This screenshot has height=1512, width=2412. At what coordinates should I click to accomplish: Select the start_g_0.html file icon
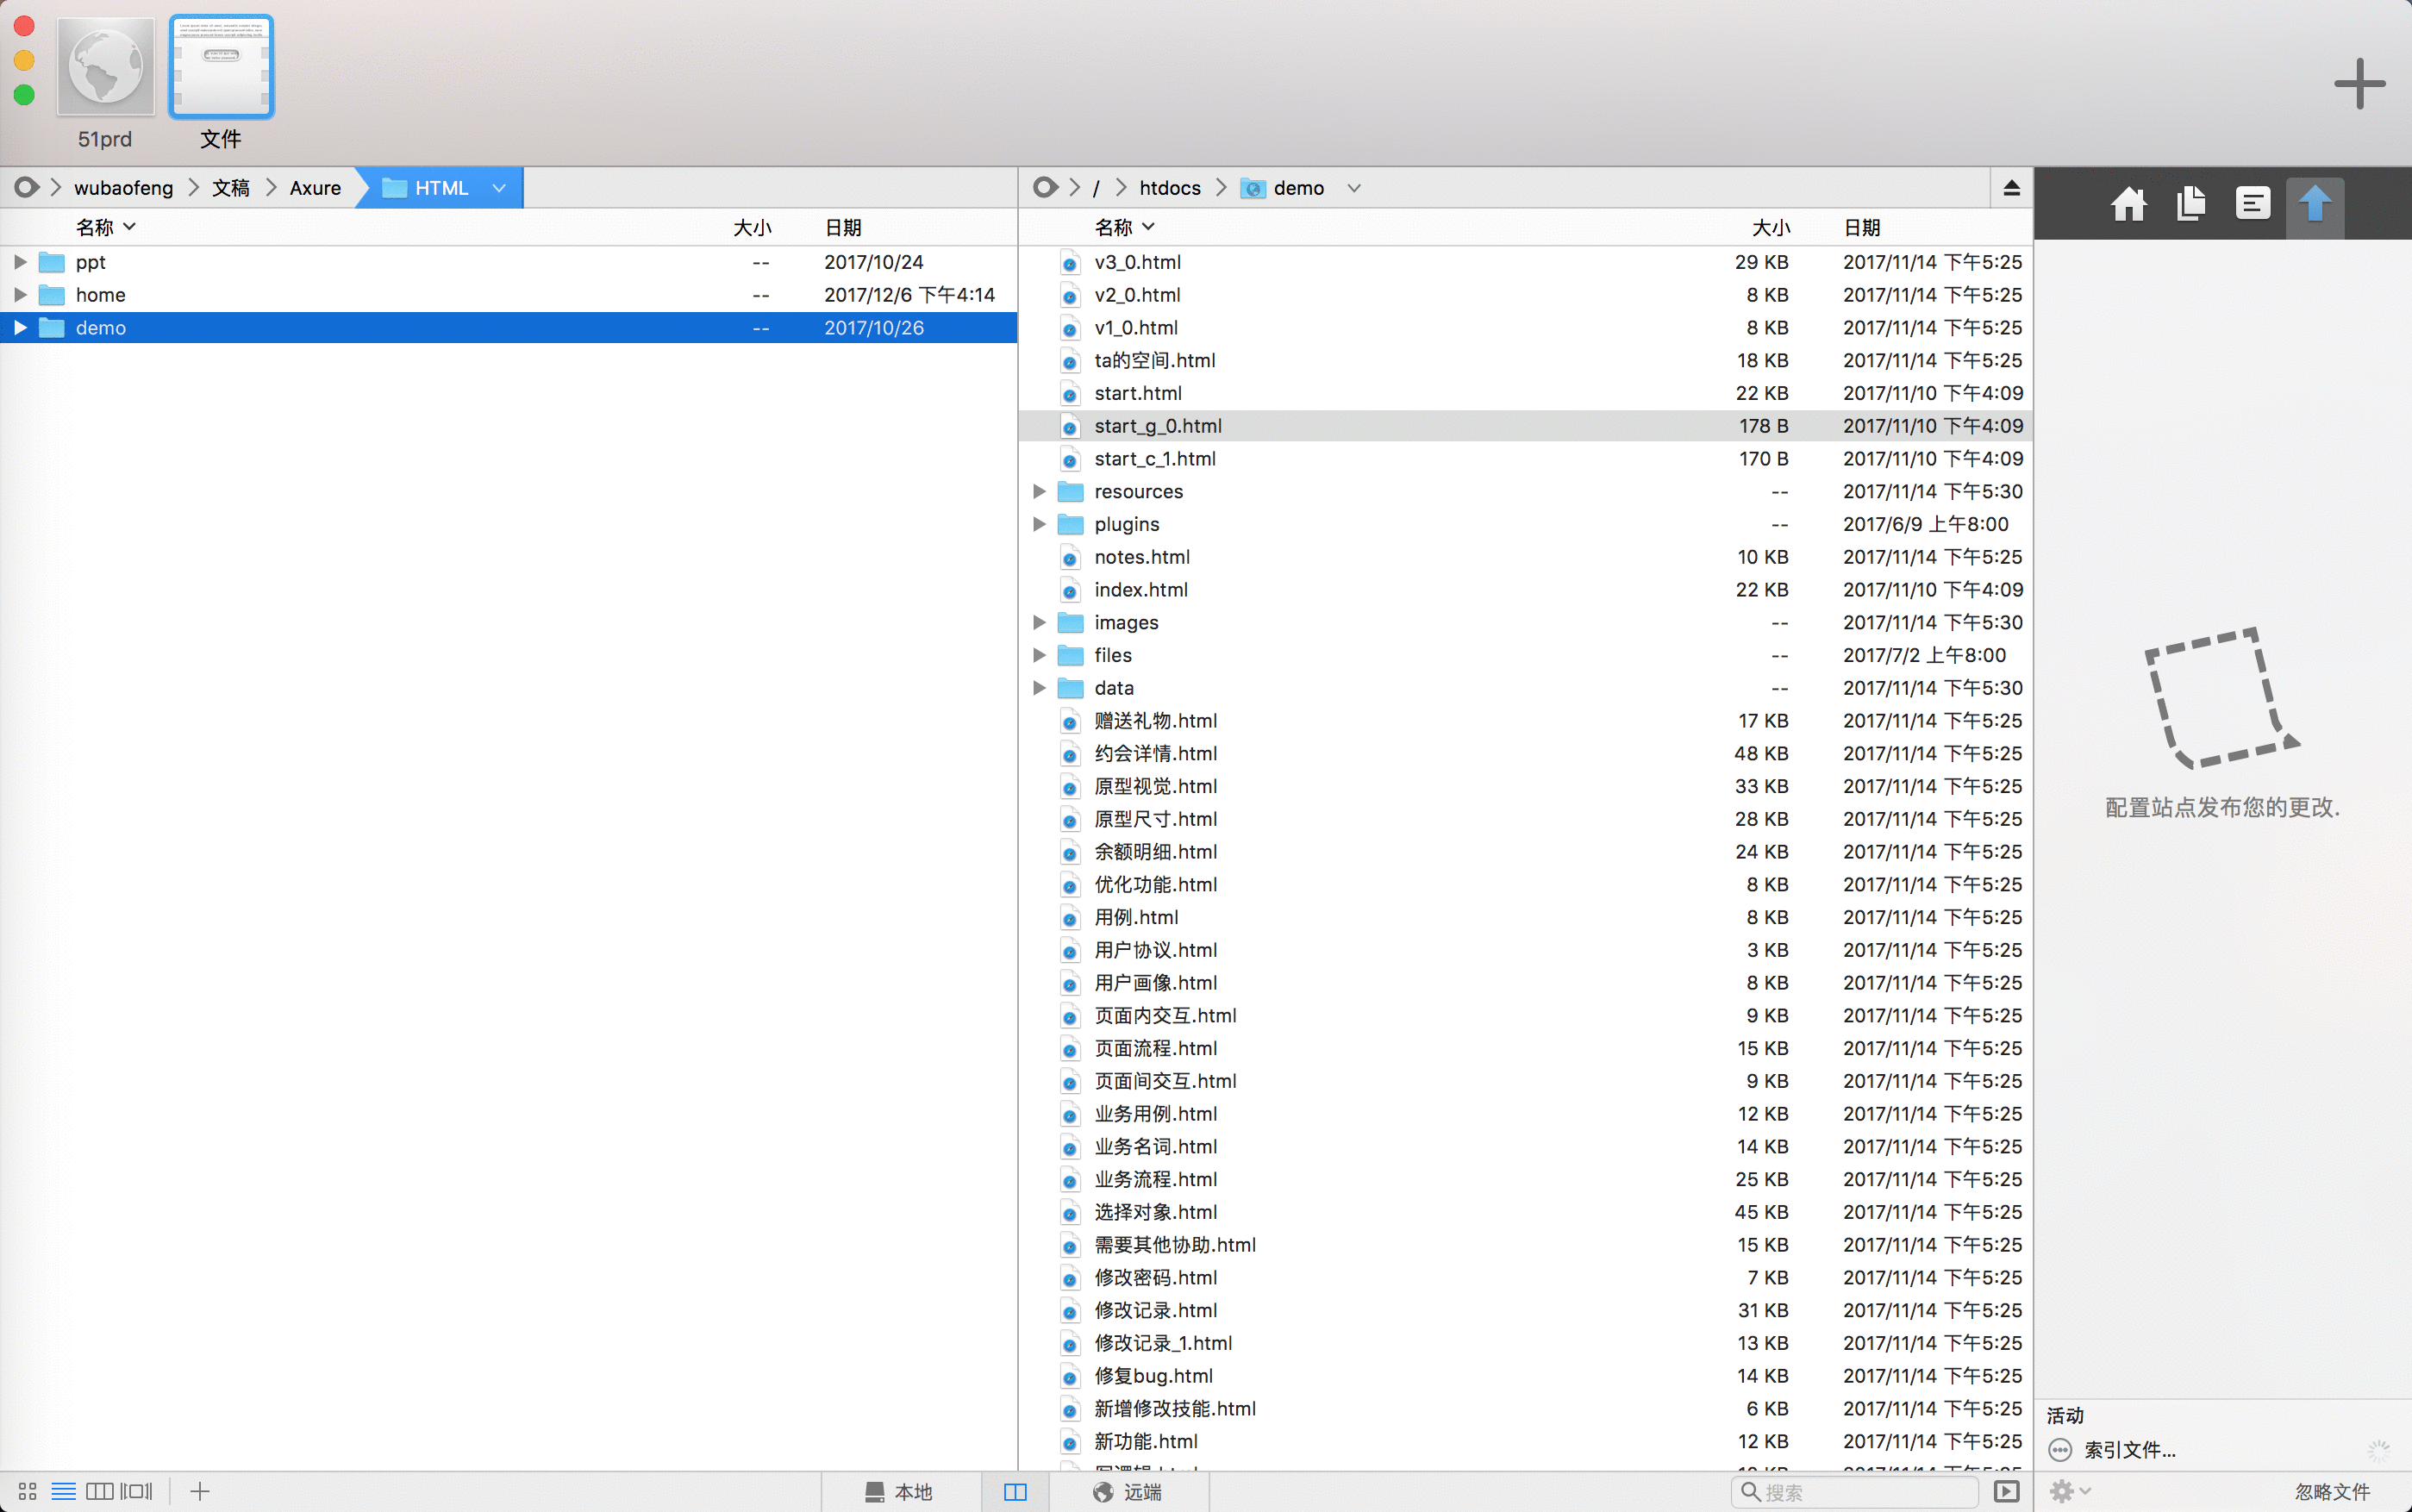coord(1070,426)
